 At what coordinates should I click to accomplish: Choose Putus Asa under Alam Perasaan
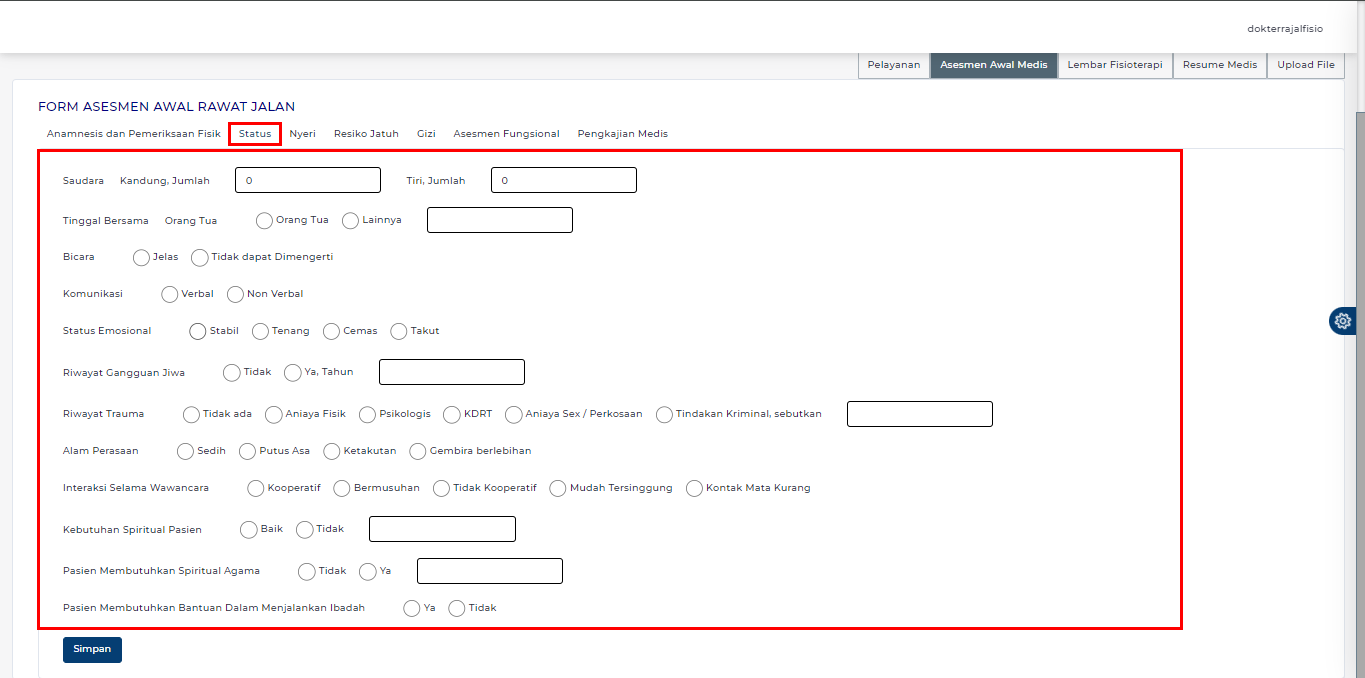(248, 451)
